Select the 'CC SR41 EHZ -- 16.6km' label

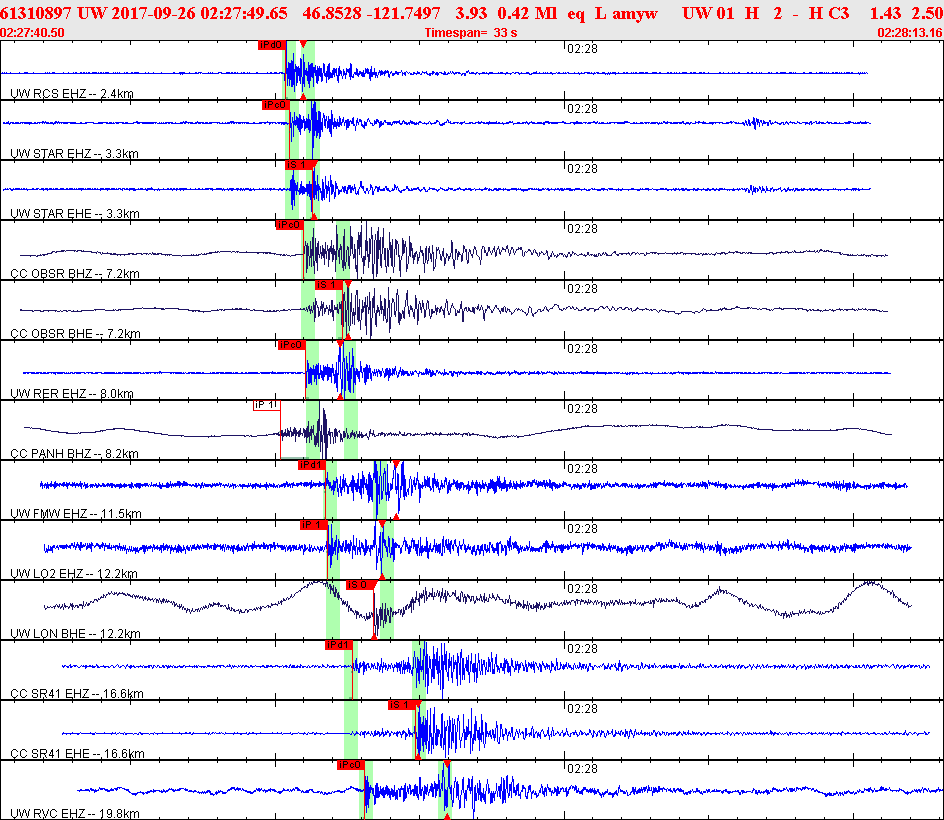(76, 694)
